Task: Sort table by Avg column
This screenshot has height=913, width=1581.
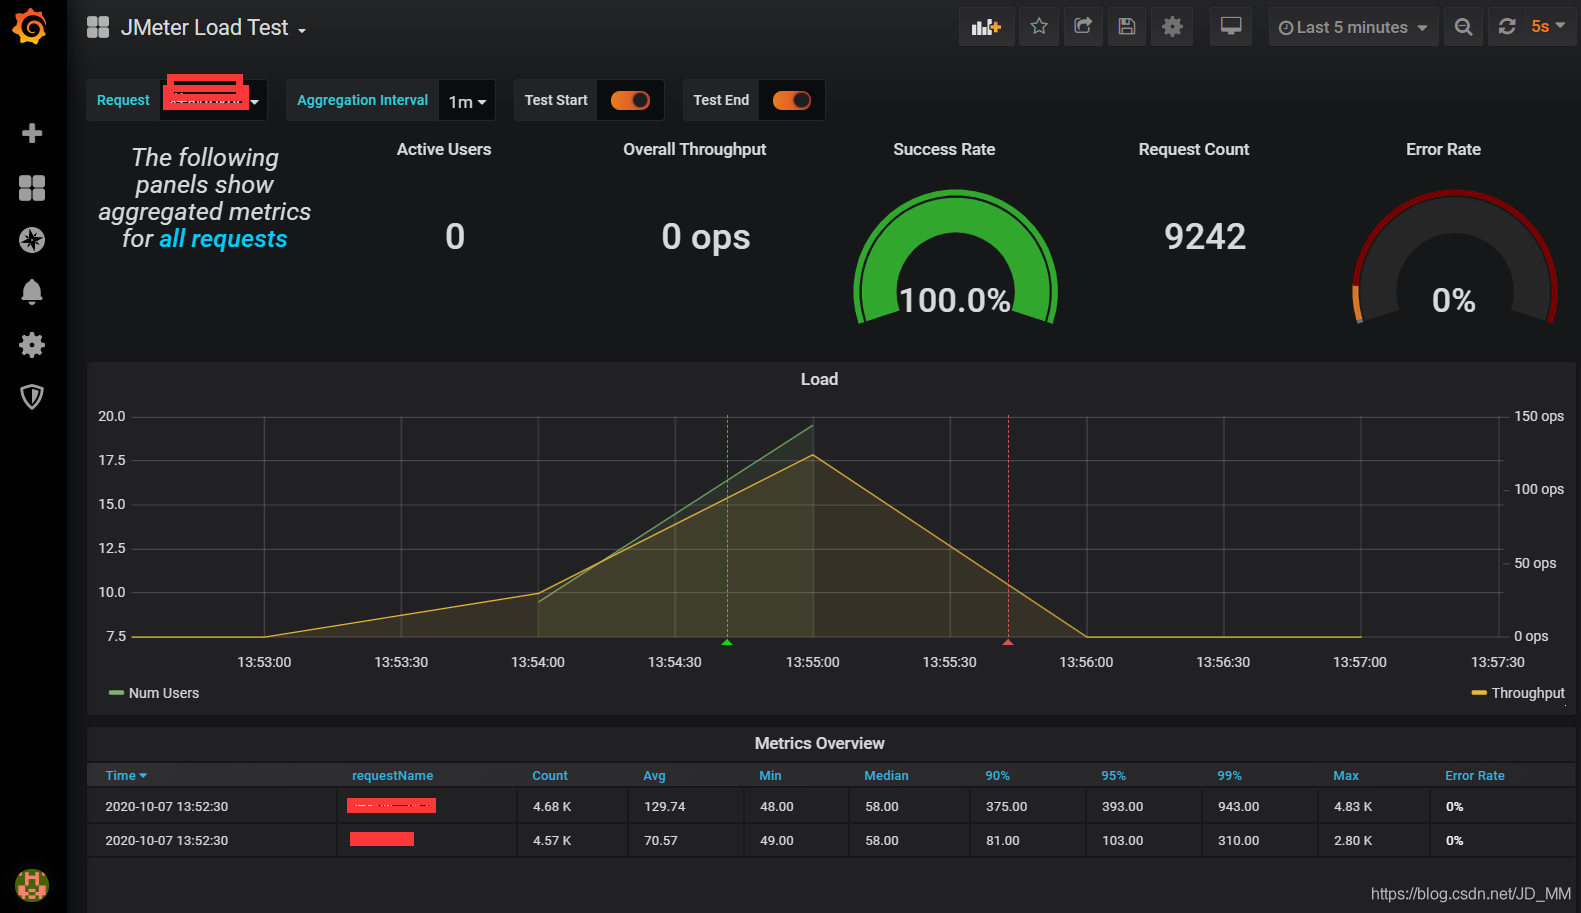Action: tap(654, 776)
